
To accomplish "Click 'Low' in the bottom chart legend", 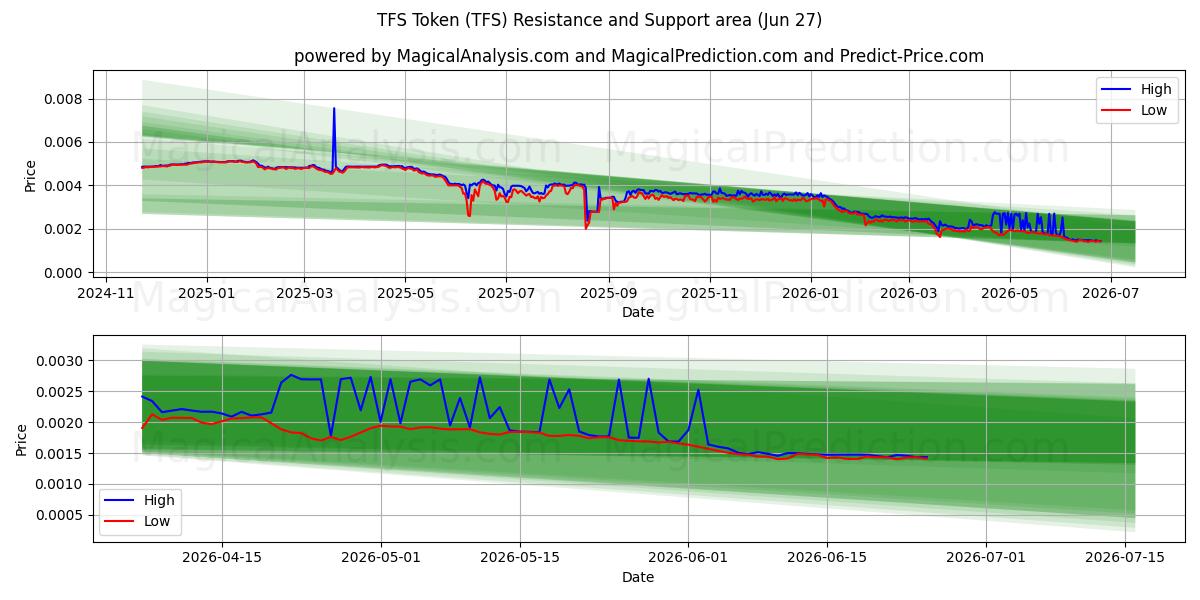I will pos(157,521).
